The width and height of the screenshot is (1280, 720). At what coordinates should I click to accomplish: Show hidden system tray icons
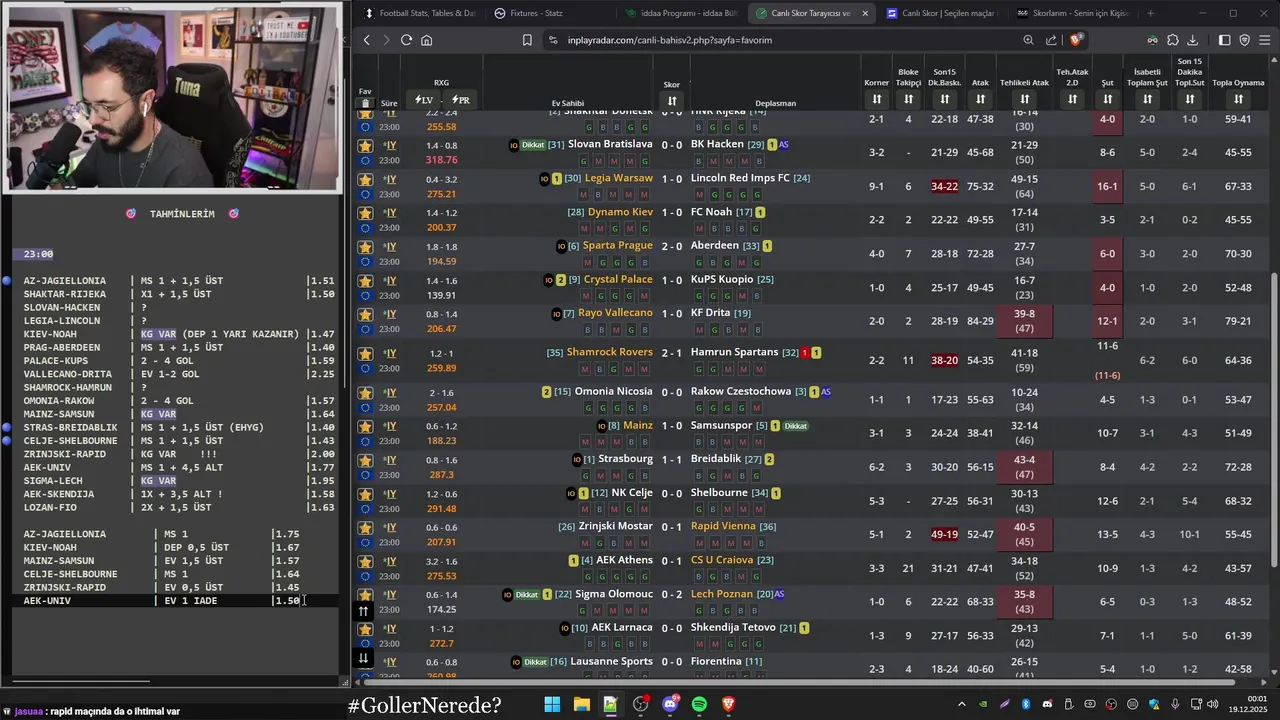coord(962,704)
